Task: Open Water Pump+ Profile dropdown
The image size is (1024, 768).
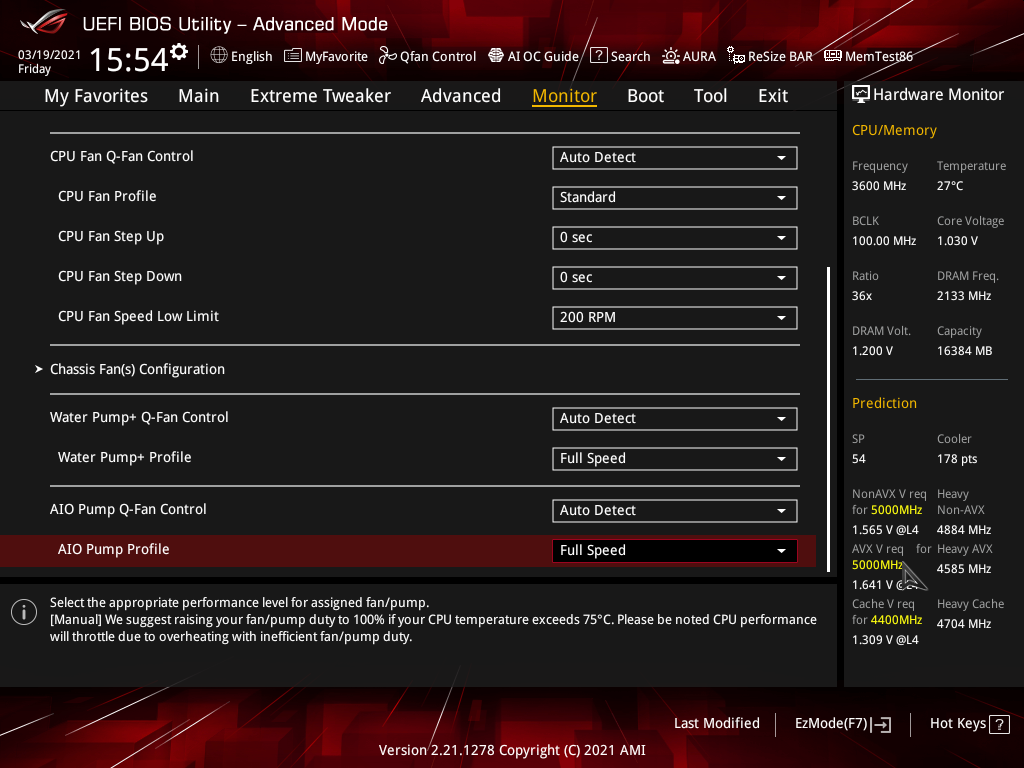Action: coord(675,458)
